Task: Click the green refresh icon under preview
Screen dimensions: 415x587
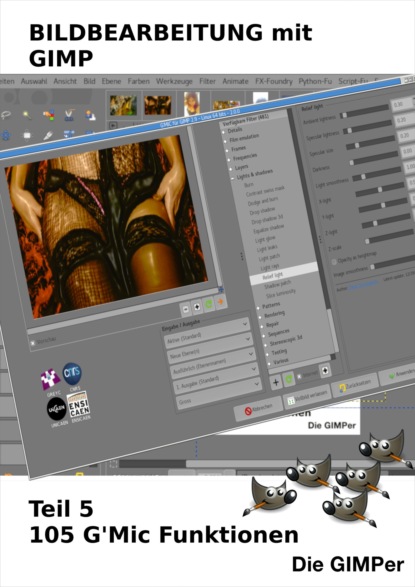Action: (x=209, y=304)
